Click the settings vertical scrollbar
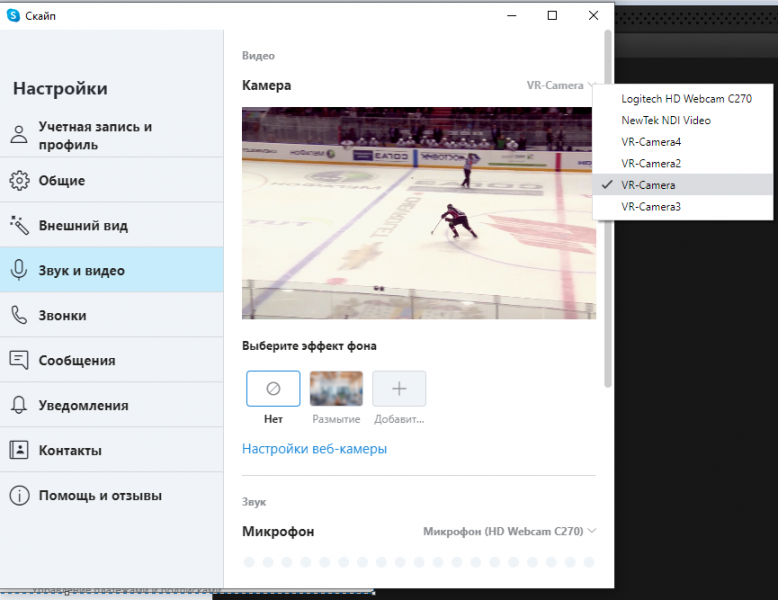The image size is (778, 600). pyautogui.click(x=607, y=208)
